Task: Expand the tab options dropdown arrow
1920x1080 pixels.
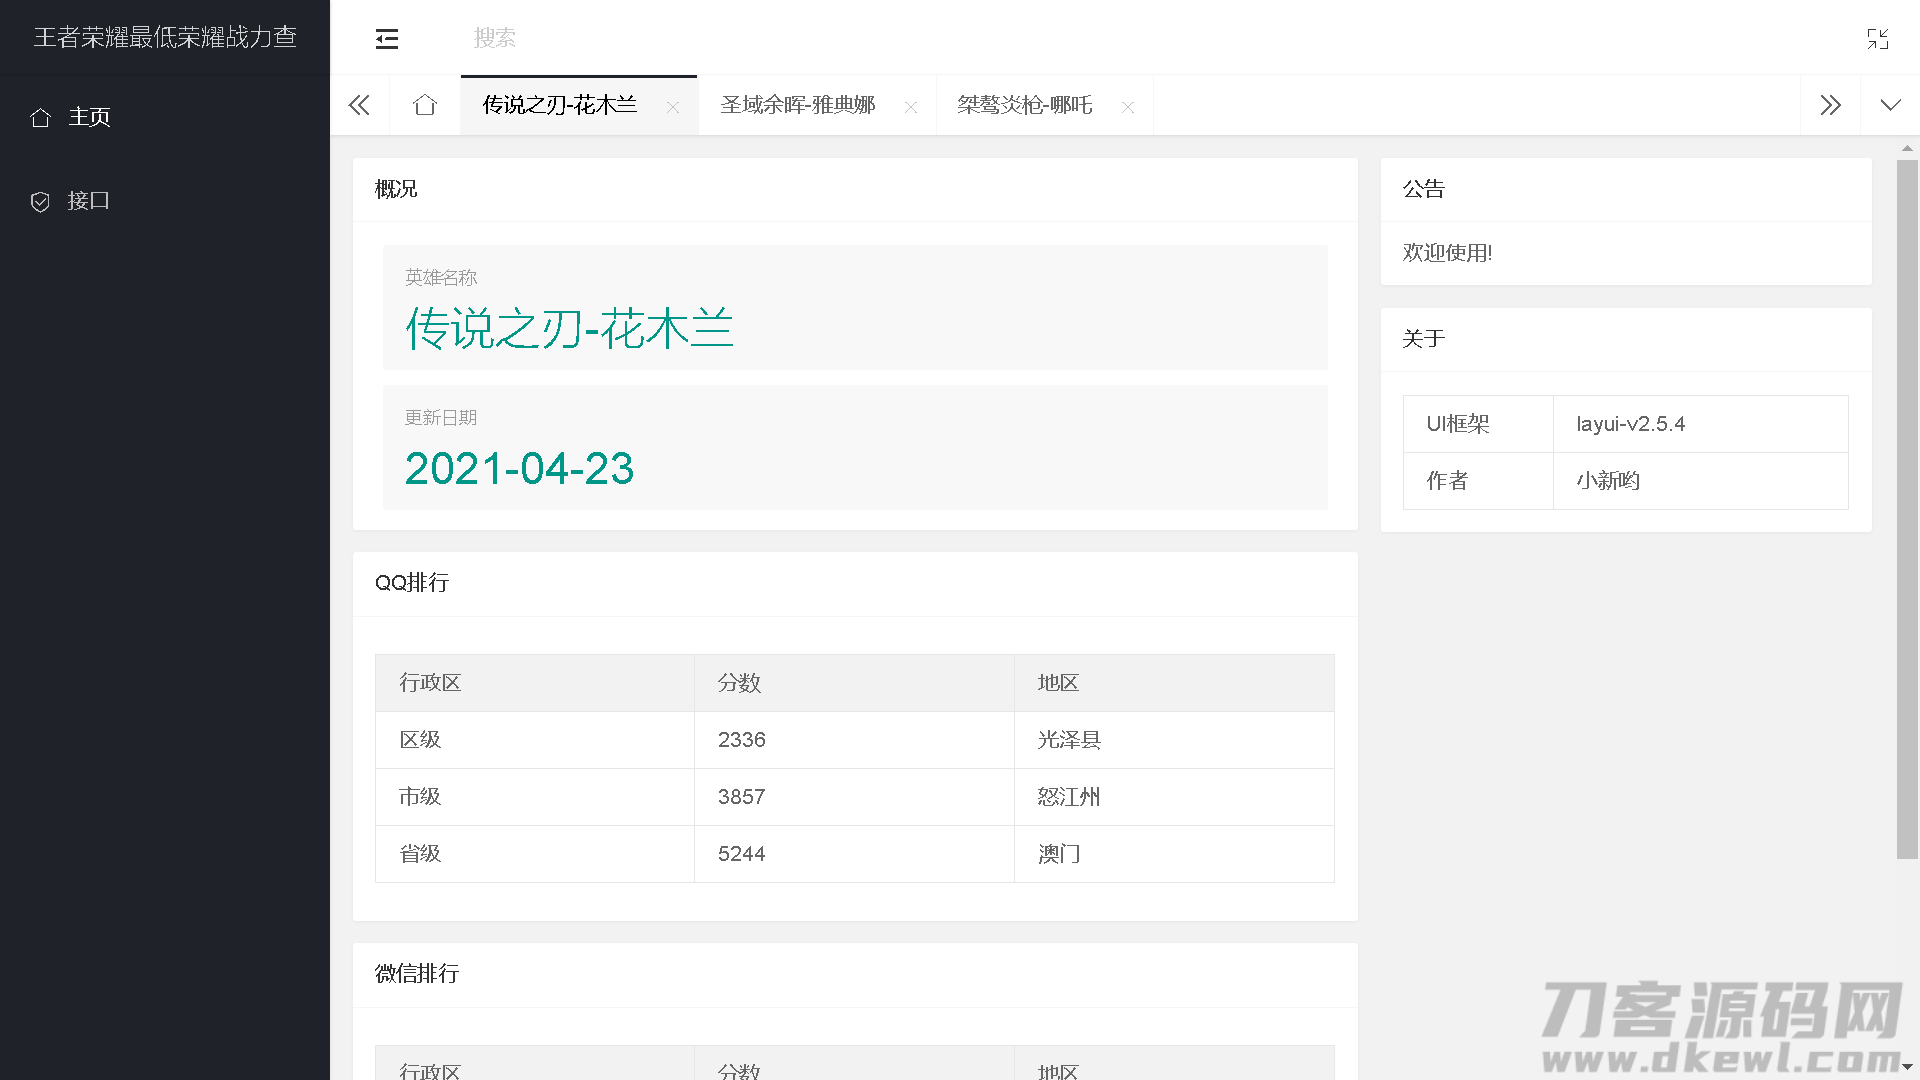Action: click(x=1890, y=105)
